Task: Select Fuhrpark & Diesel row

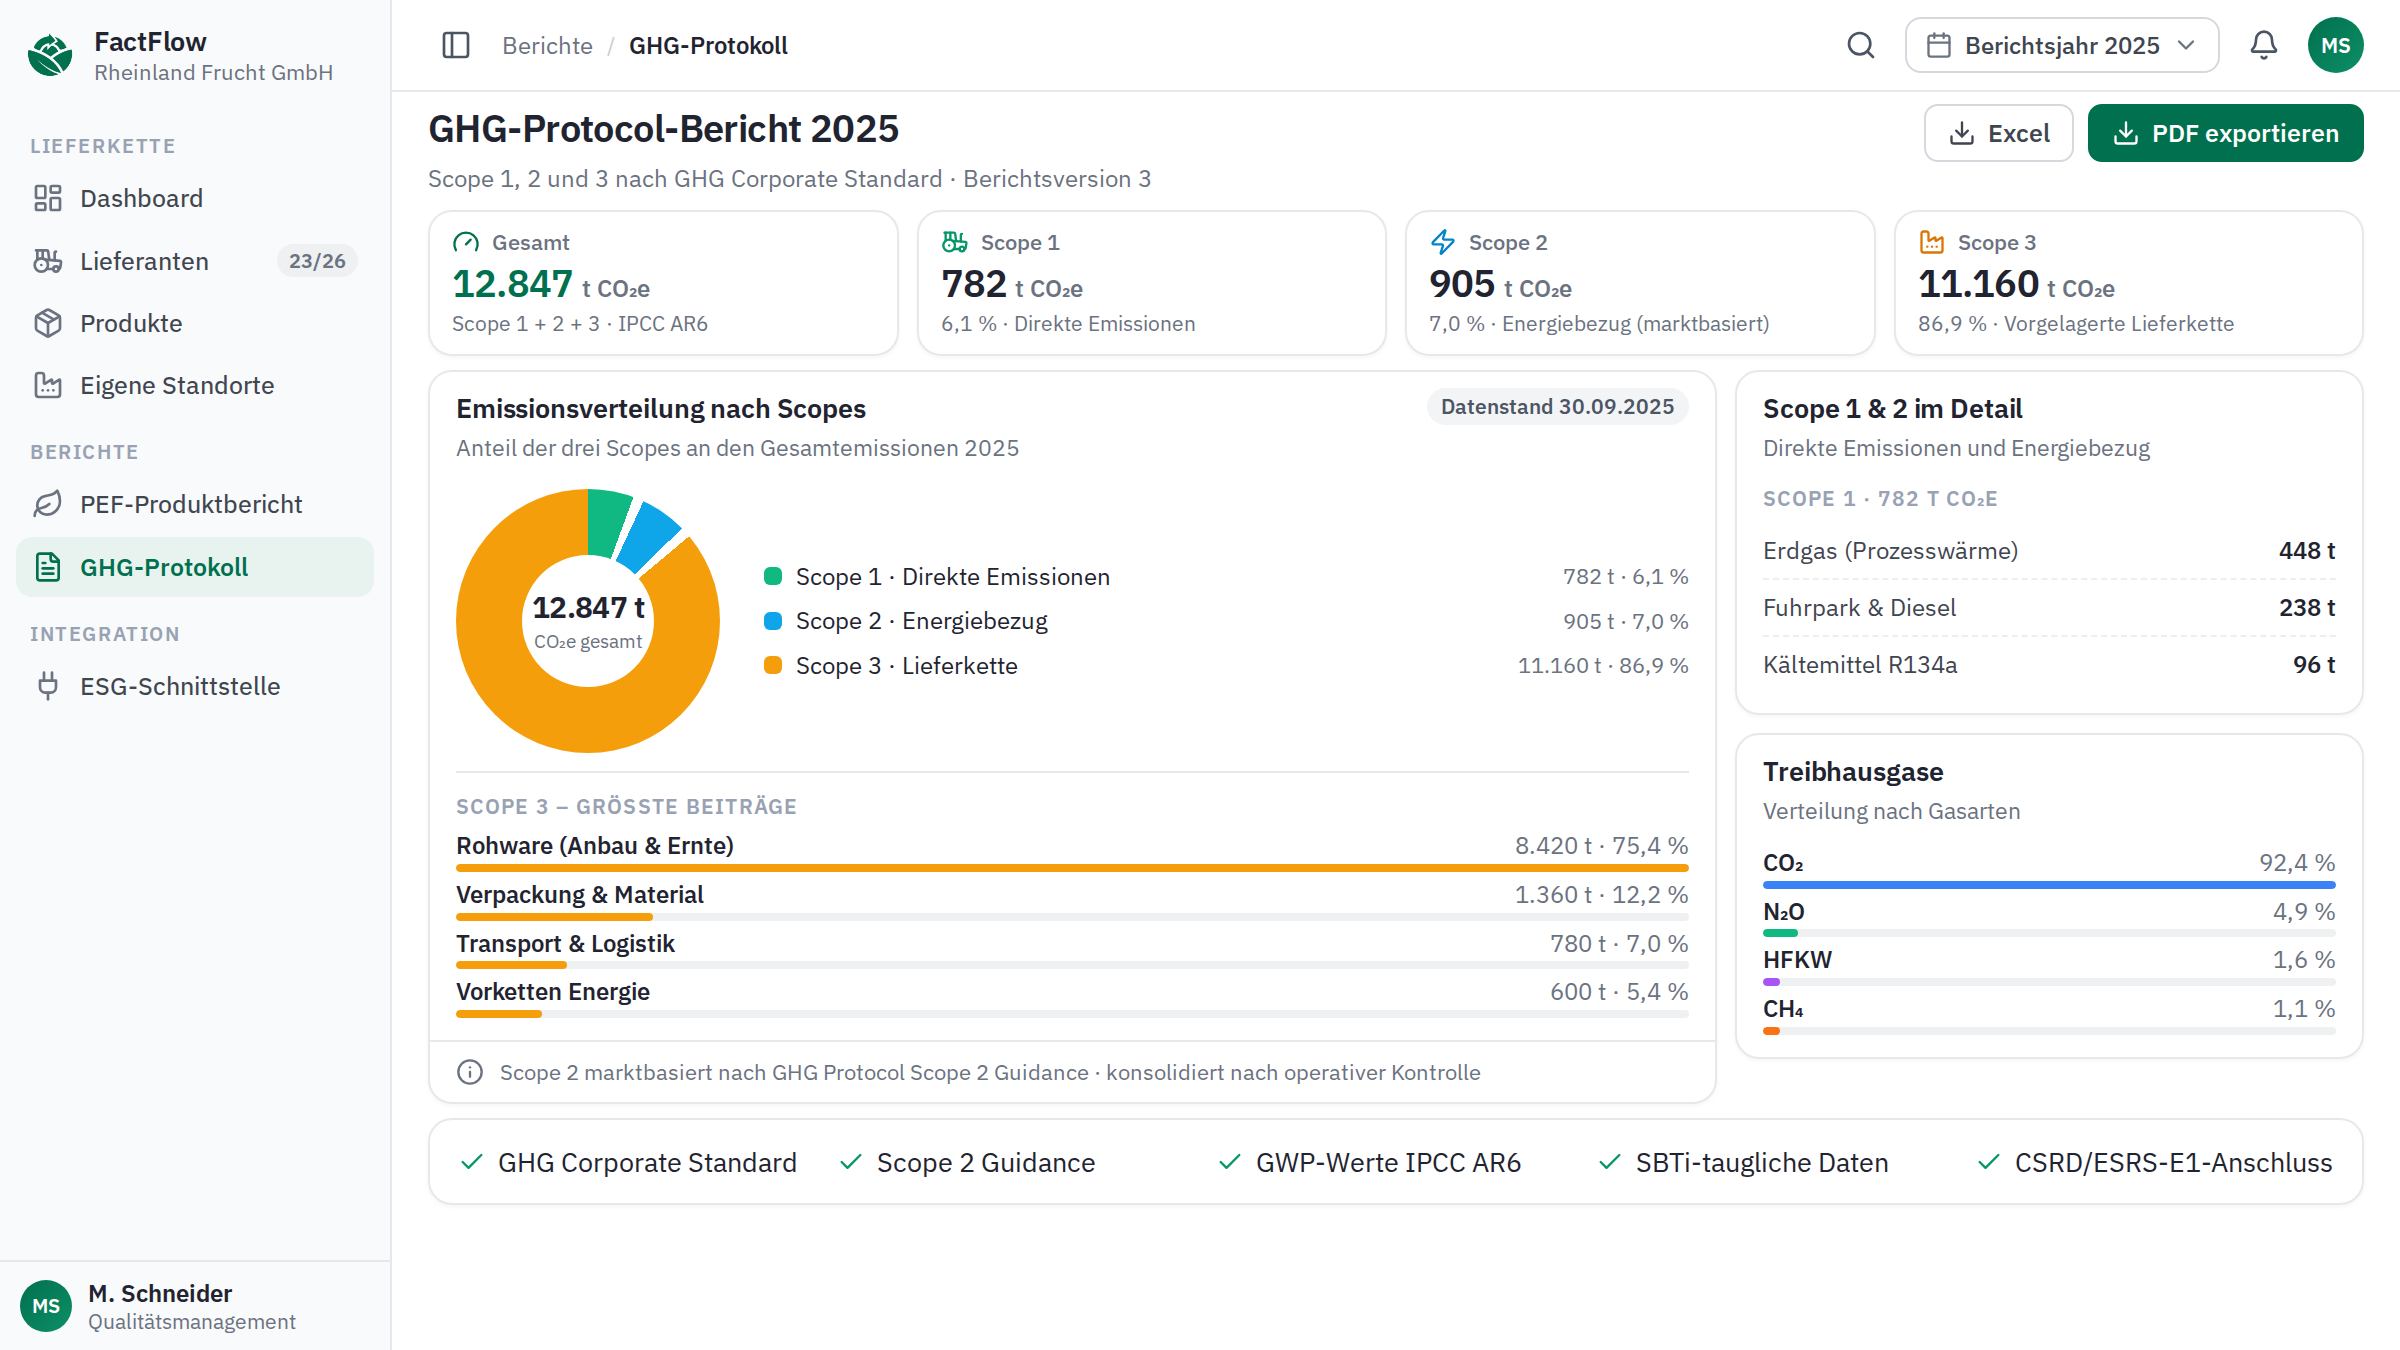Action: pos(2049,608)
